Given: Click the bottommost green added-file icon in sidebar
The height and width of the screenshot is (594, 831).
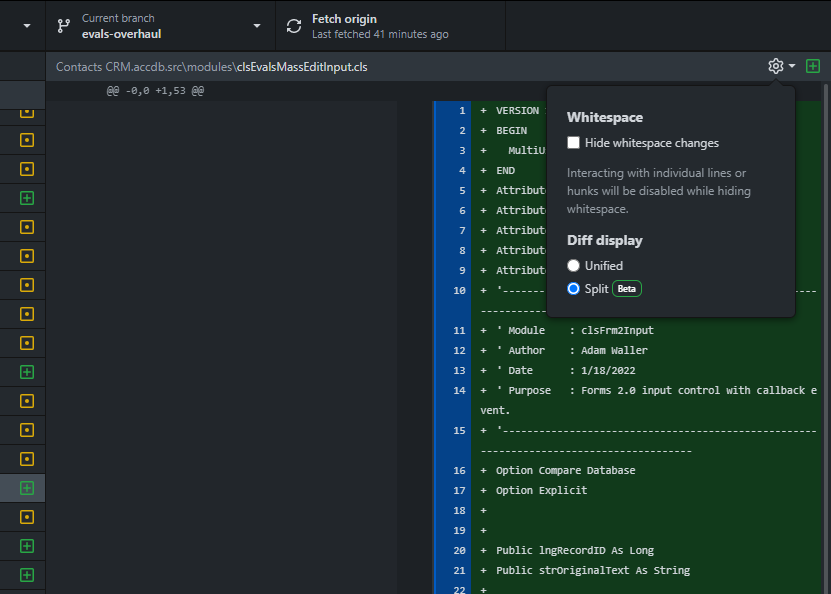Looking at the screenshot, I should 25,575.
